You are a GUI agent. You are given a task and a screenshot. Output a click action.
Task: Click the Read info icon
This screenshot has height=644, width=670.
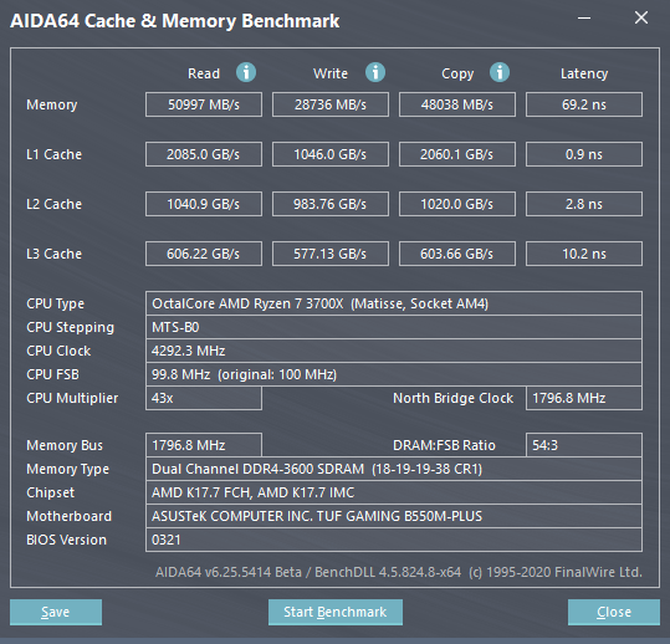(246, 73)
